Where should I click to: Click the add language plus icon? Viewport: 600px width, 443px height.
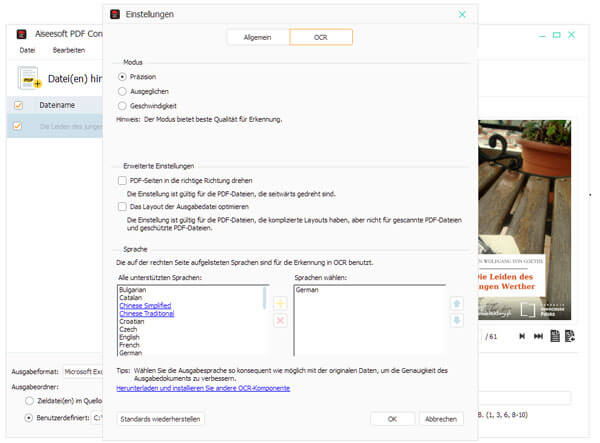coord(280,303)
